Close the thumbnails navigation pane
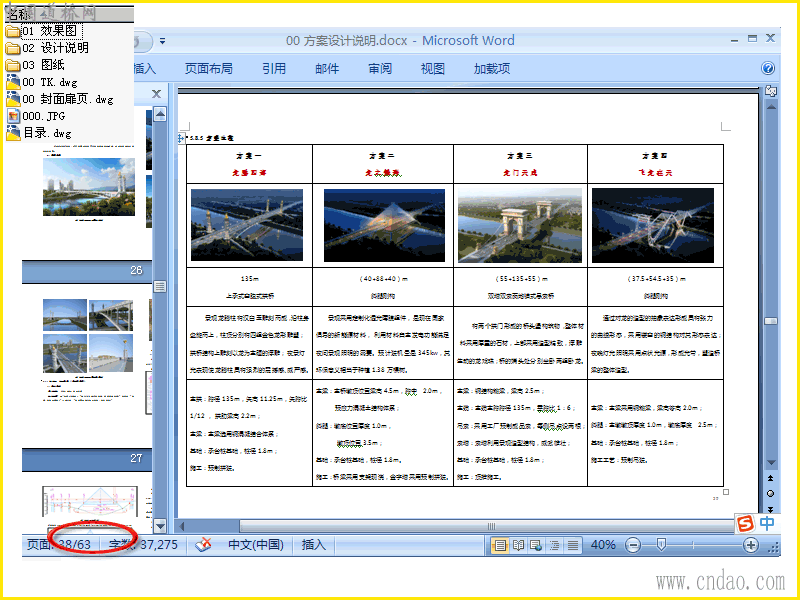Screen dimensions: 800x600 [157, 94]
